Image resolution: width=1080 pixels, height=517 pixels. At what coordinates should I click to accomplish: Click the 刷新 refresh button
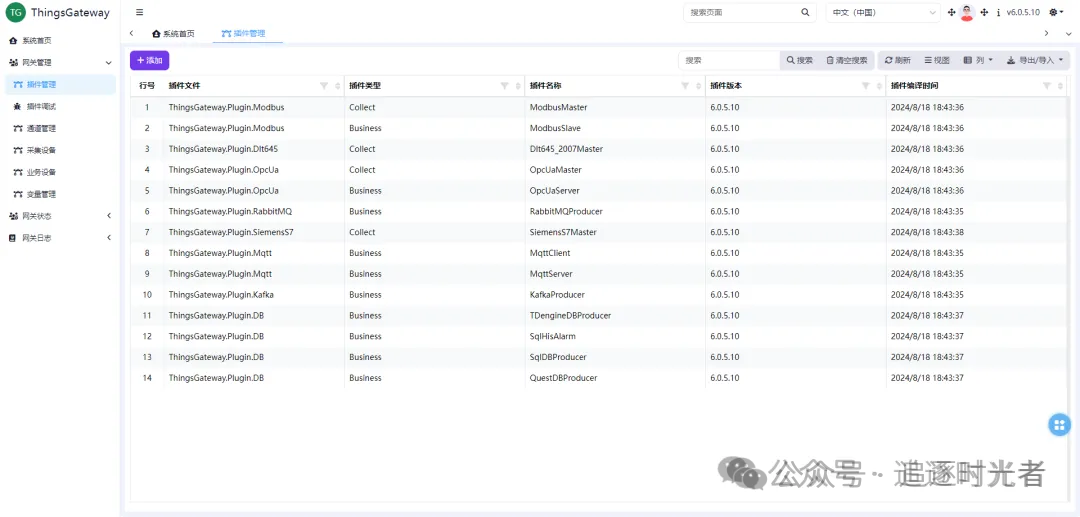[x=897, y=61]
